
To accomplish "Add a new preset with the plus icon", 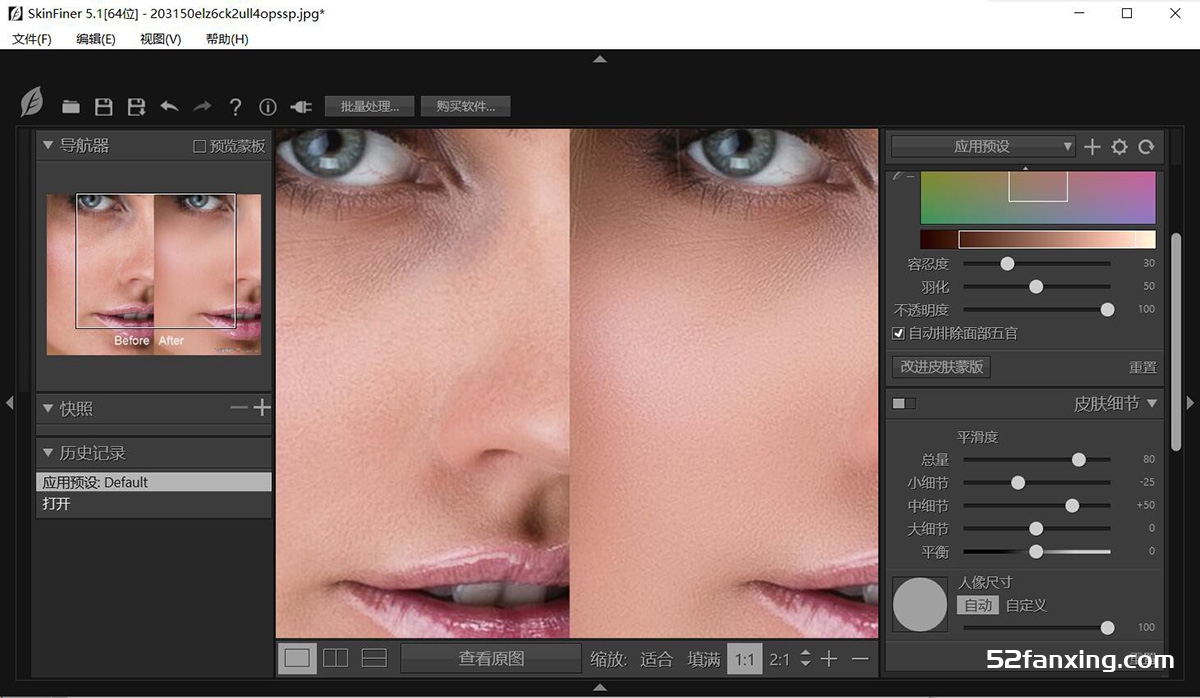I will click(1092, 147).
